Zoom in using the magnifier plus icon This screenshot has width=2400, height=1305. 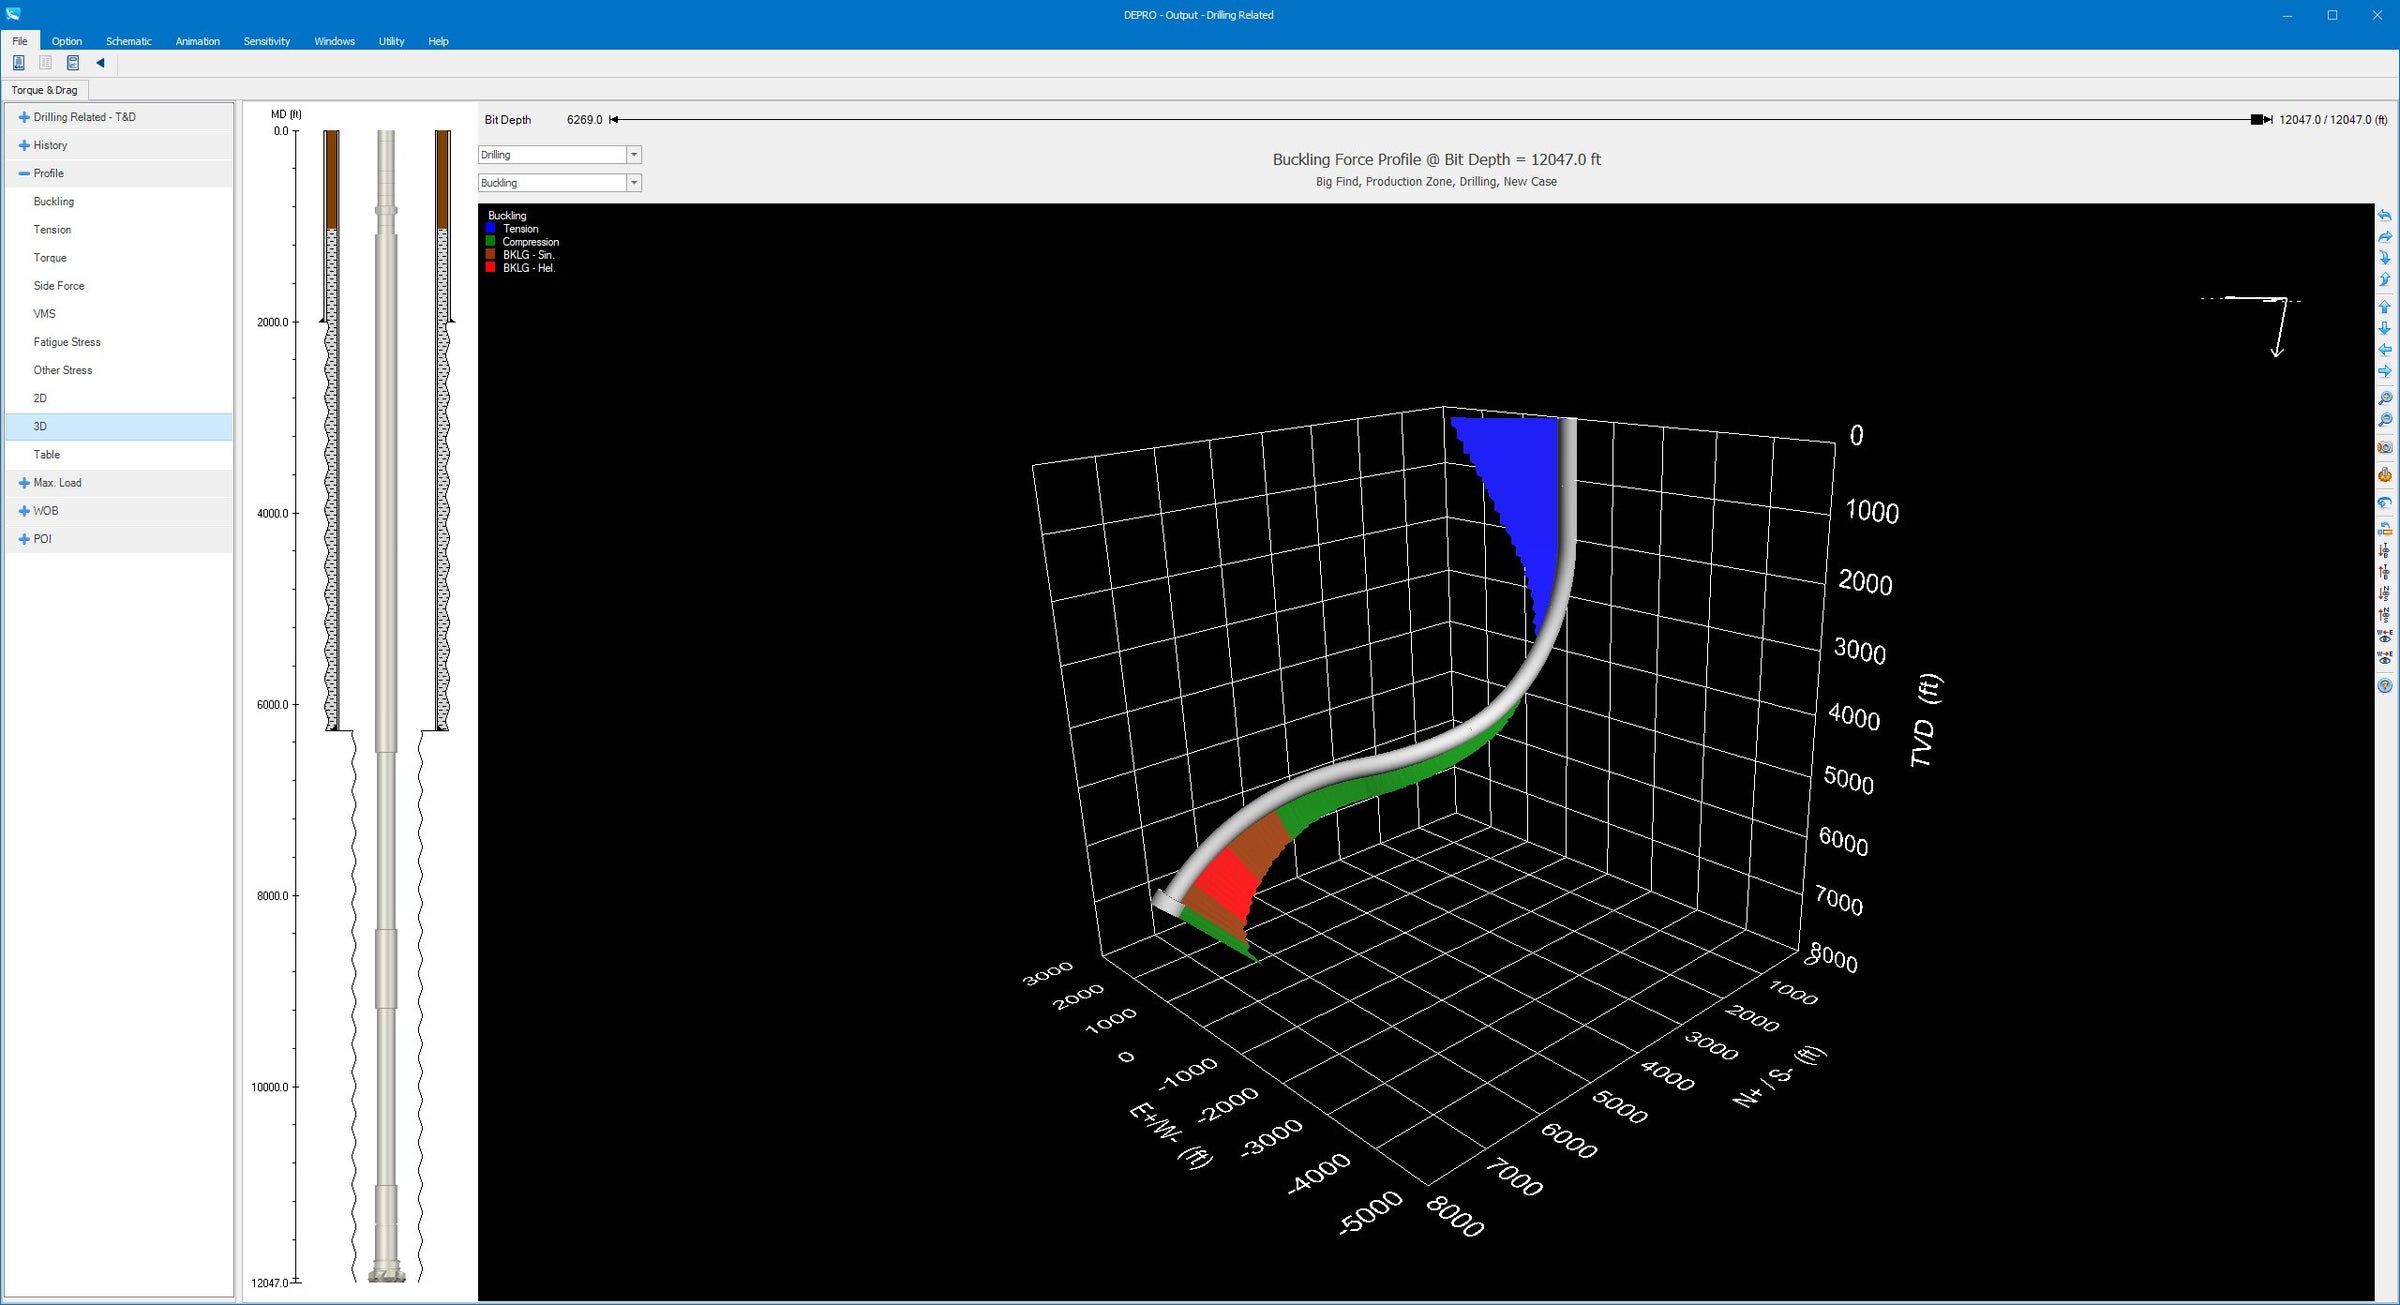pyautogui.click(x=2385, y=398)
